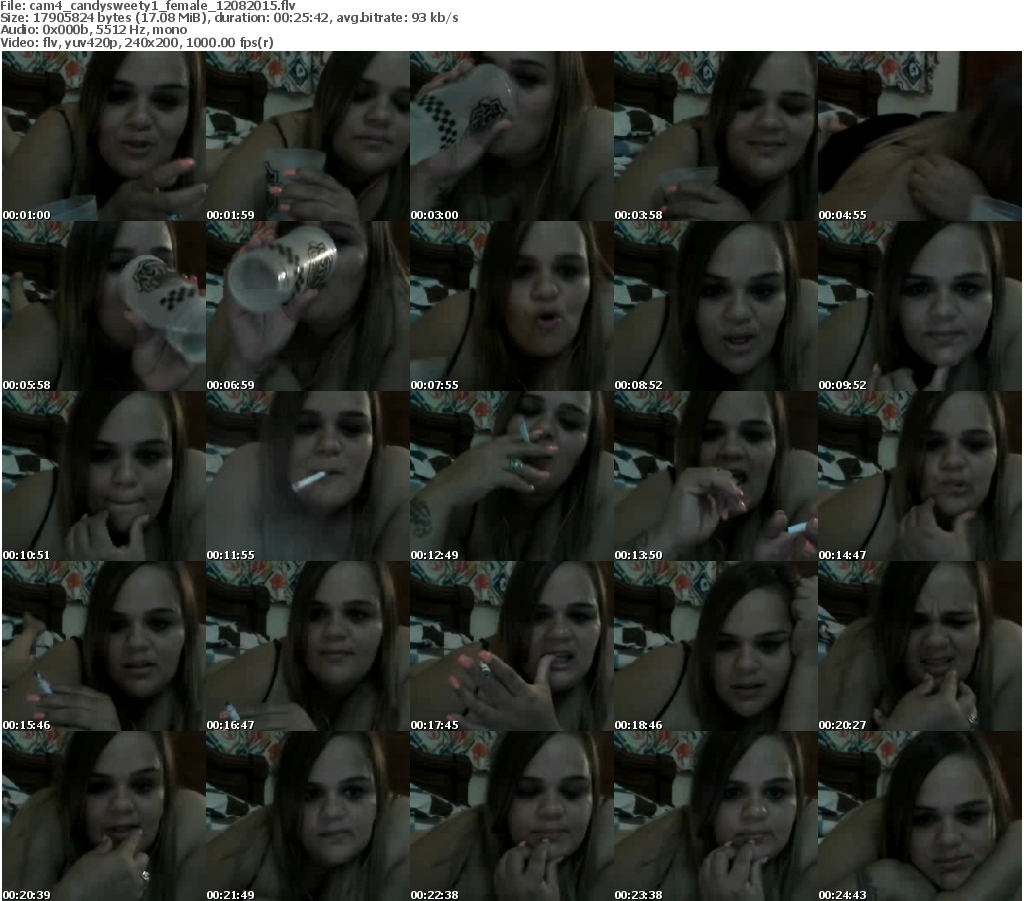Select the thumbnail stamped 00:03:00
Image resolution: width=1024 pixels, height=901 pixels.
(511, 136)
